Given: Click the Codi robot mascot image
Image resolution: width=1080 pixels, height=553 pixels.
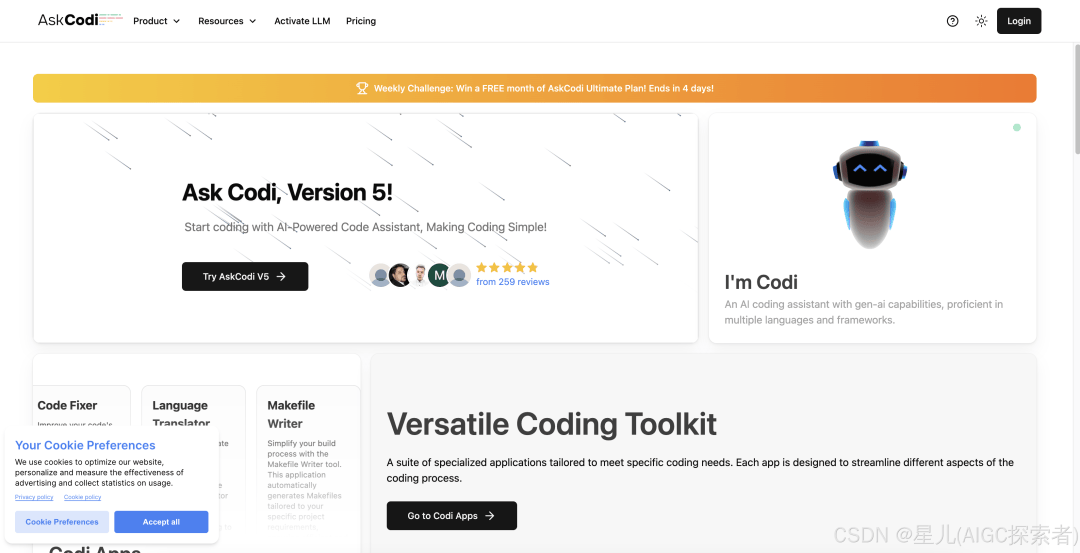Looking at the screenshot, I should [x=872, y=194].
